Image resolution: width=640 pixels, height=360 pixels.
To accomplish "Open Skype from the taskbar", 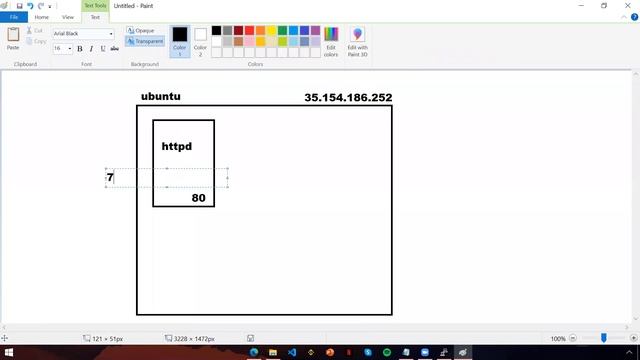I will (368, 352).
